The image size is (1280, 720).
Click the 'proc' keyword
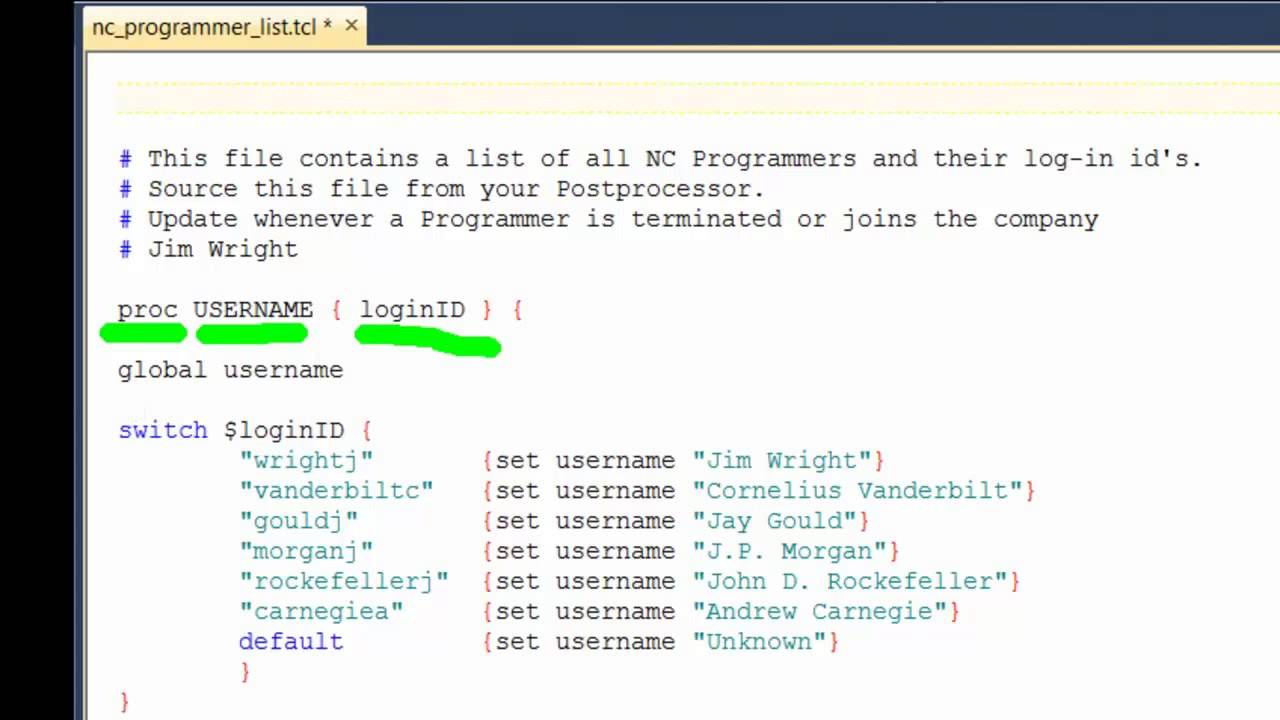(x=147, y=310)
